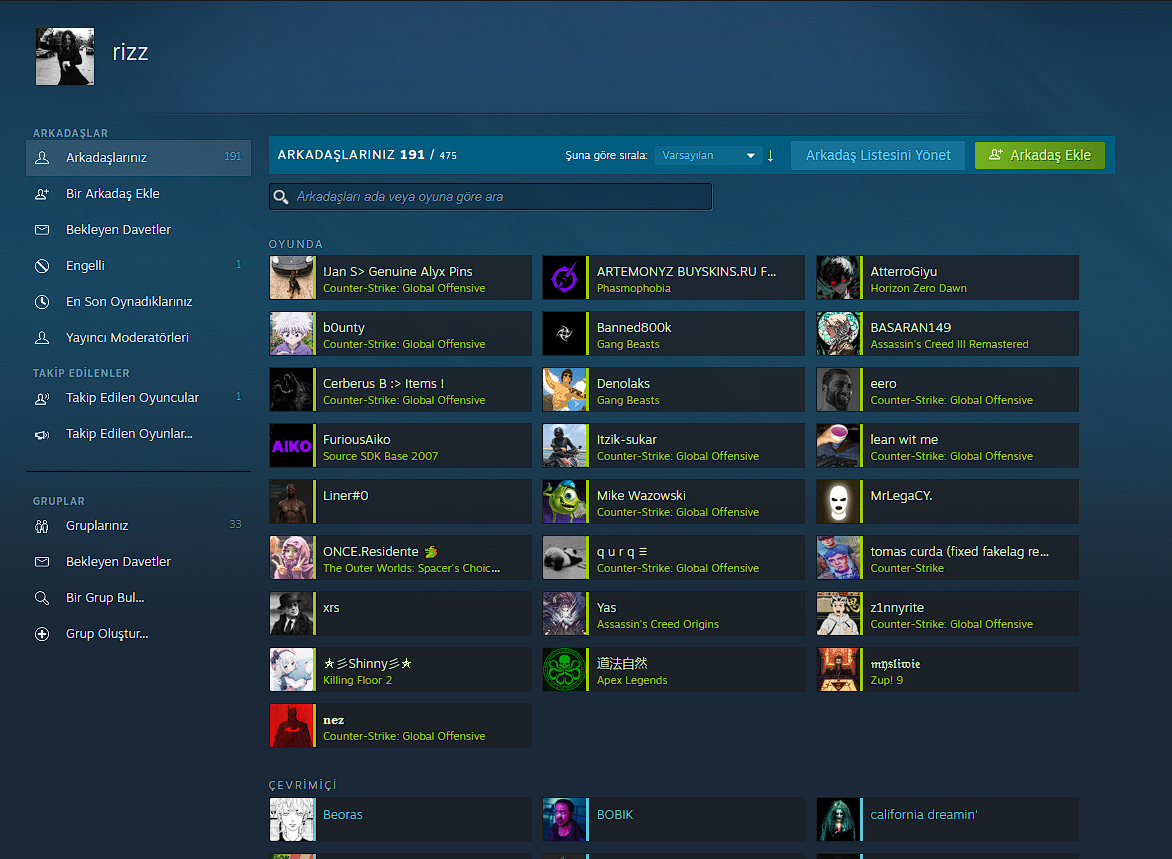Open Banned800k friend avatar

click(565, 333)
